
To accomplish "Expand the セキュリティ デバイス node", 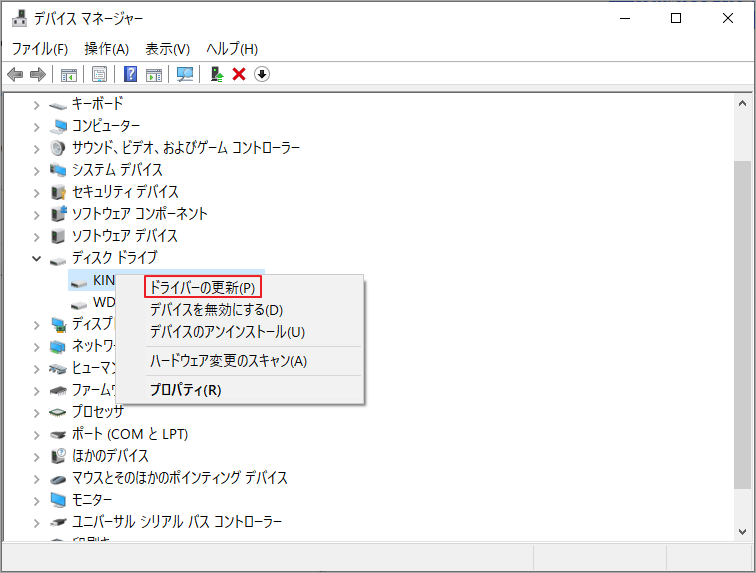I will tap(37, 193).
